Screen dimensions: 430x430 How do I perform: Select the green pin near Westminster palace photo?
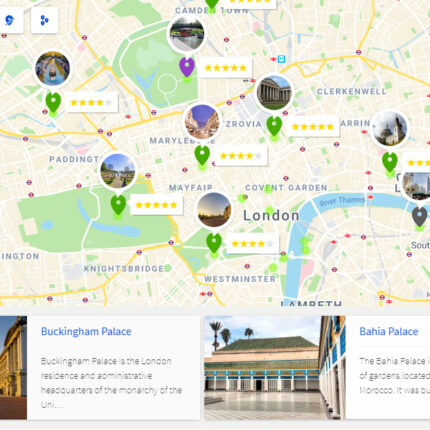click(x=214, y=243)
